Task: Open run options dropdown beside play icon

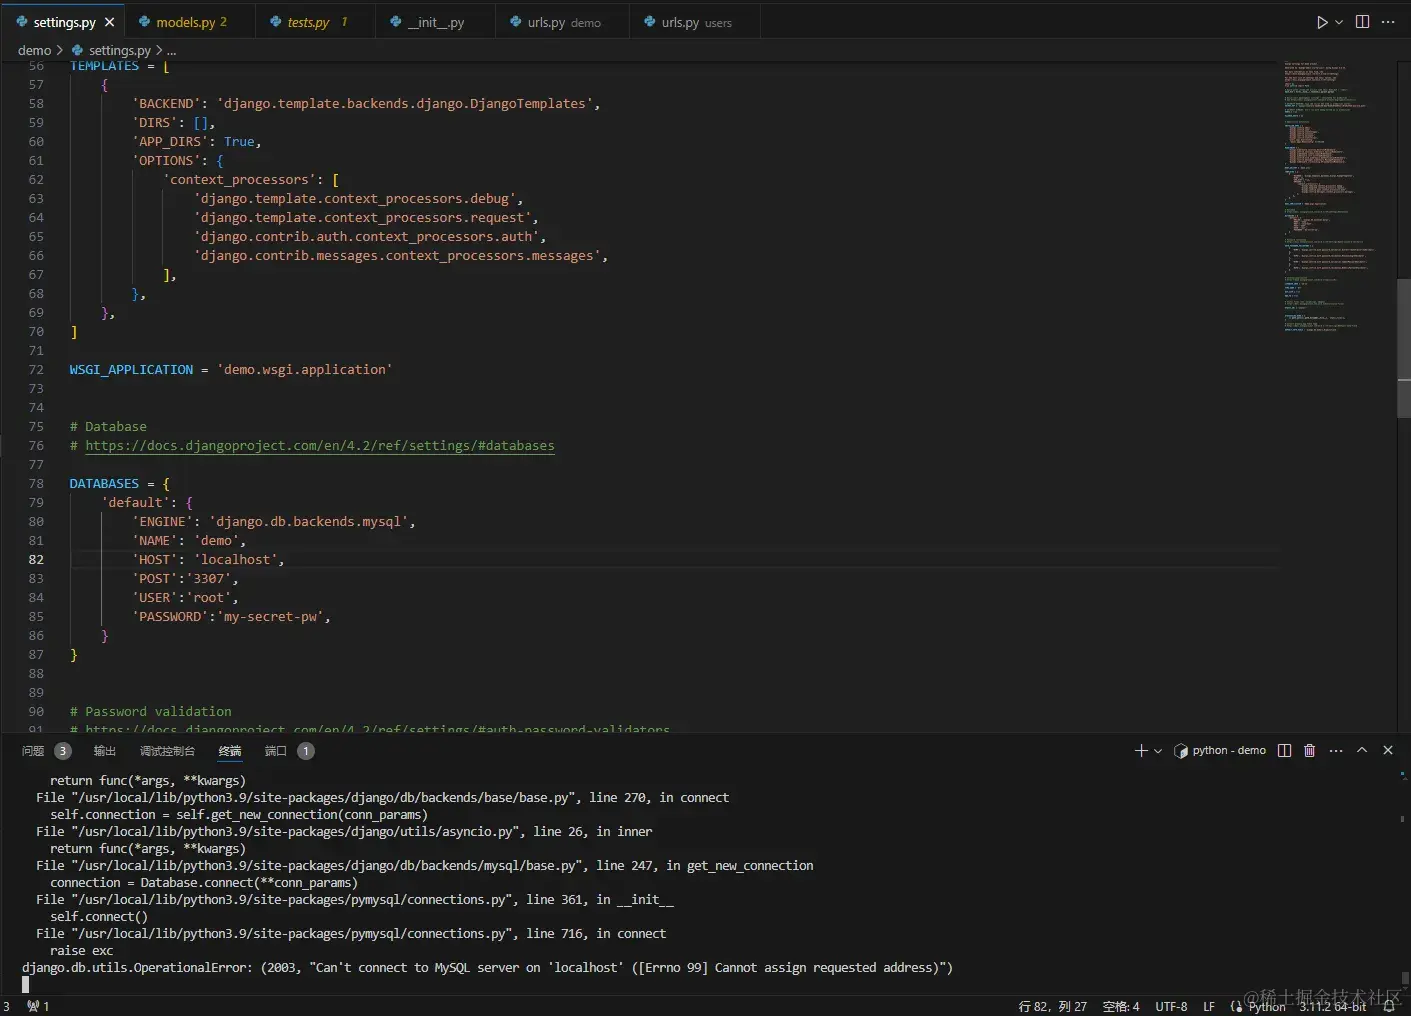Action: [x=1339, y=22]
